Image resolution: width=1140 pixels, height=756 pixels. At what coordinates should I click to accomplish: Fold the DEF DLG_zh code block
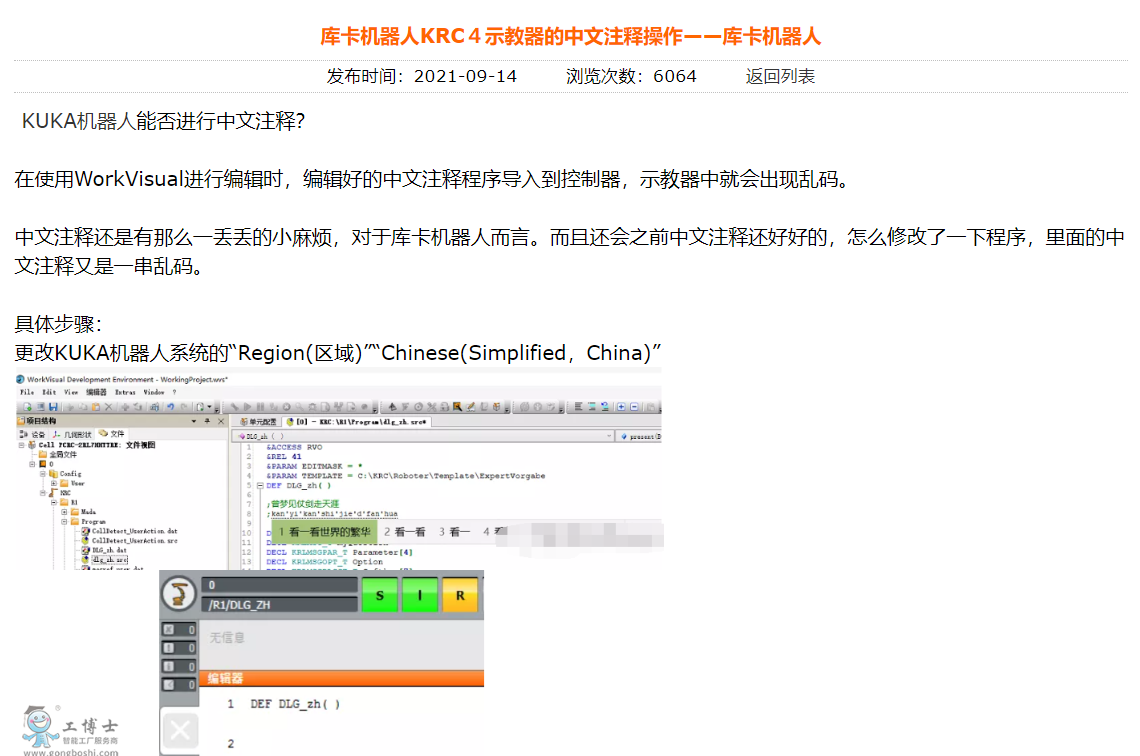(260, 486)
